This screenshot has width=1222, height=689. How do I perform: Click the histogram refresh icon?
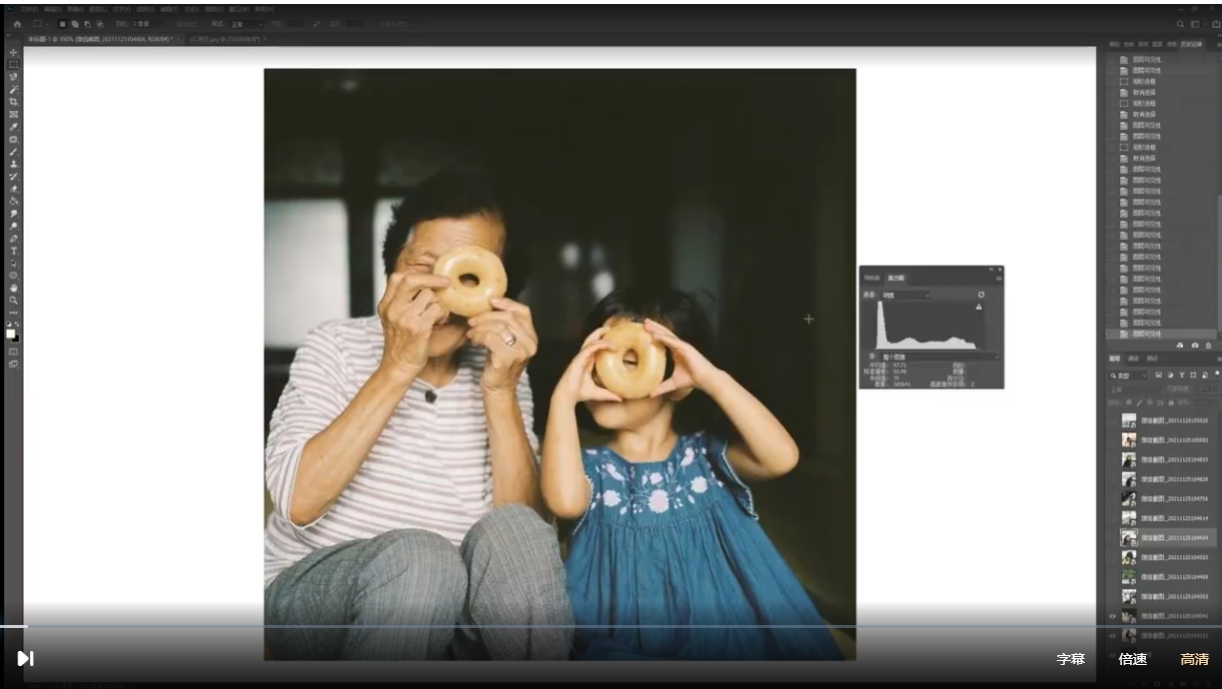click(x=981, y=295)
